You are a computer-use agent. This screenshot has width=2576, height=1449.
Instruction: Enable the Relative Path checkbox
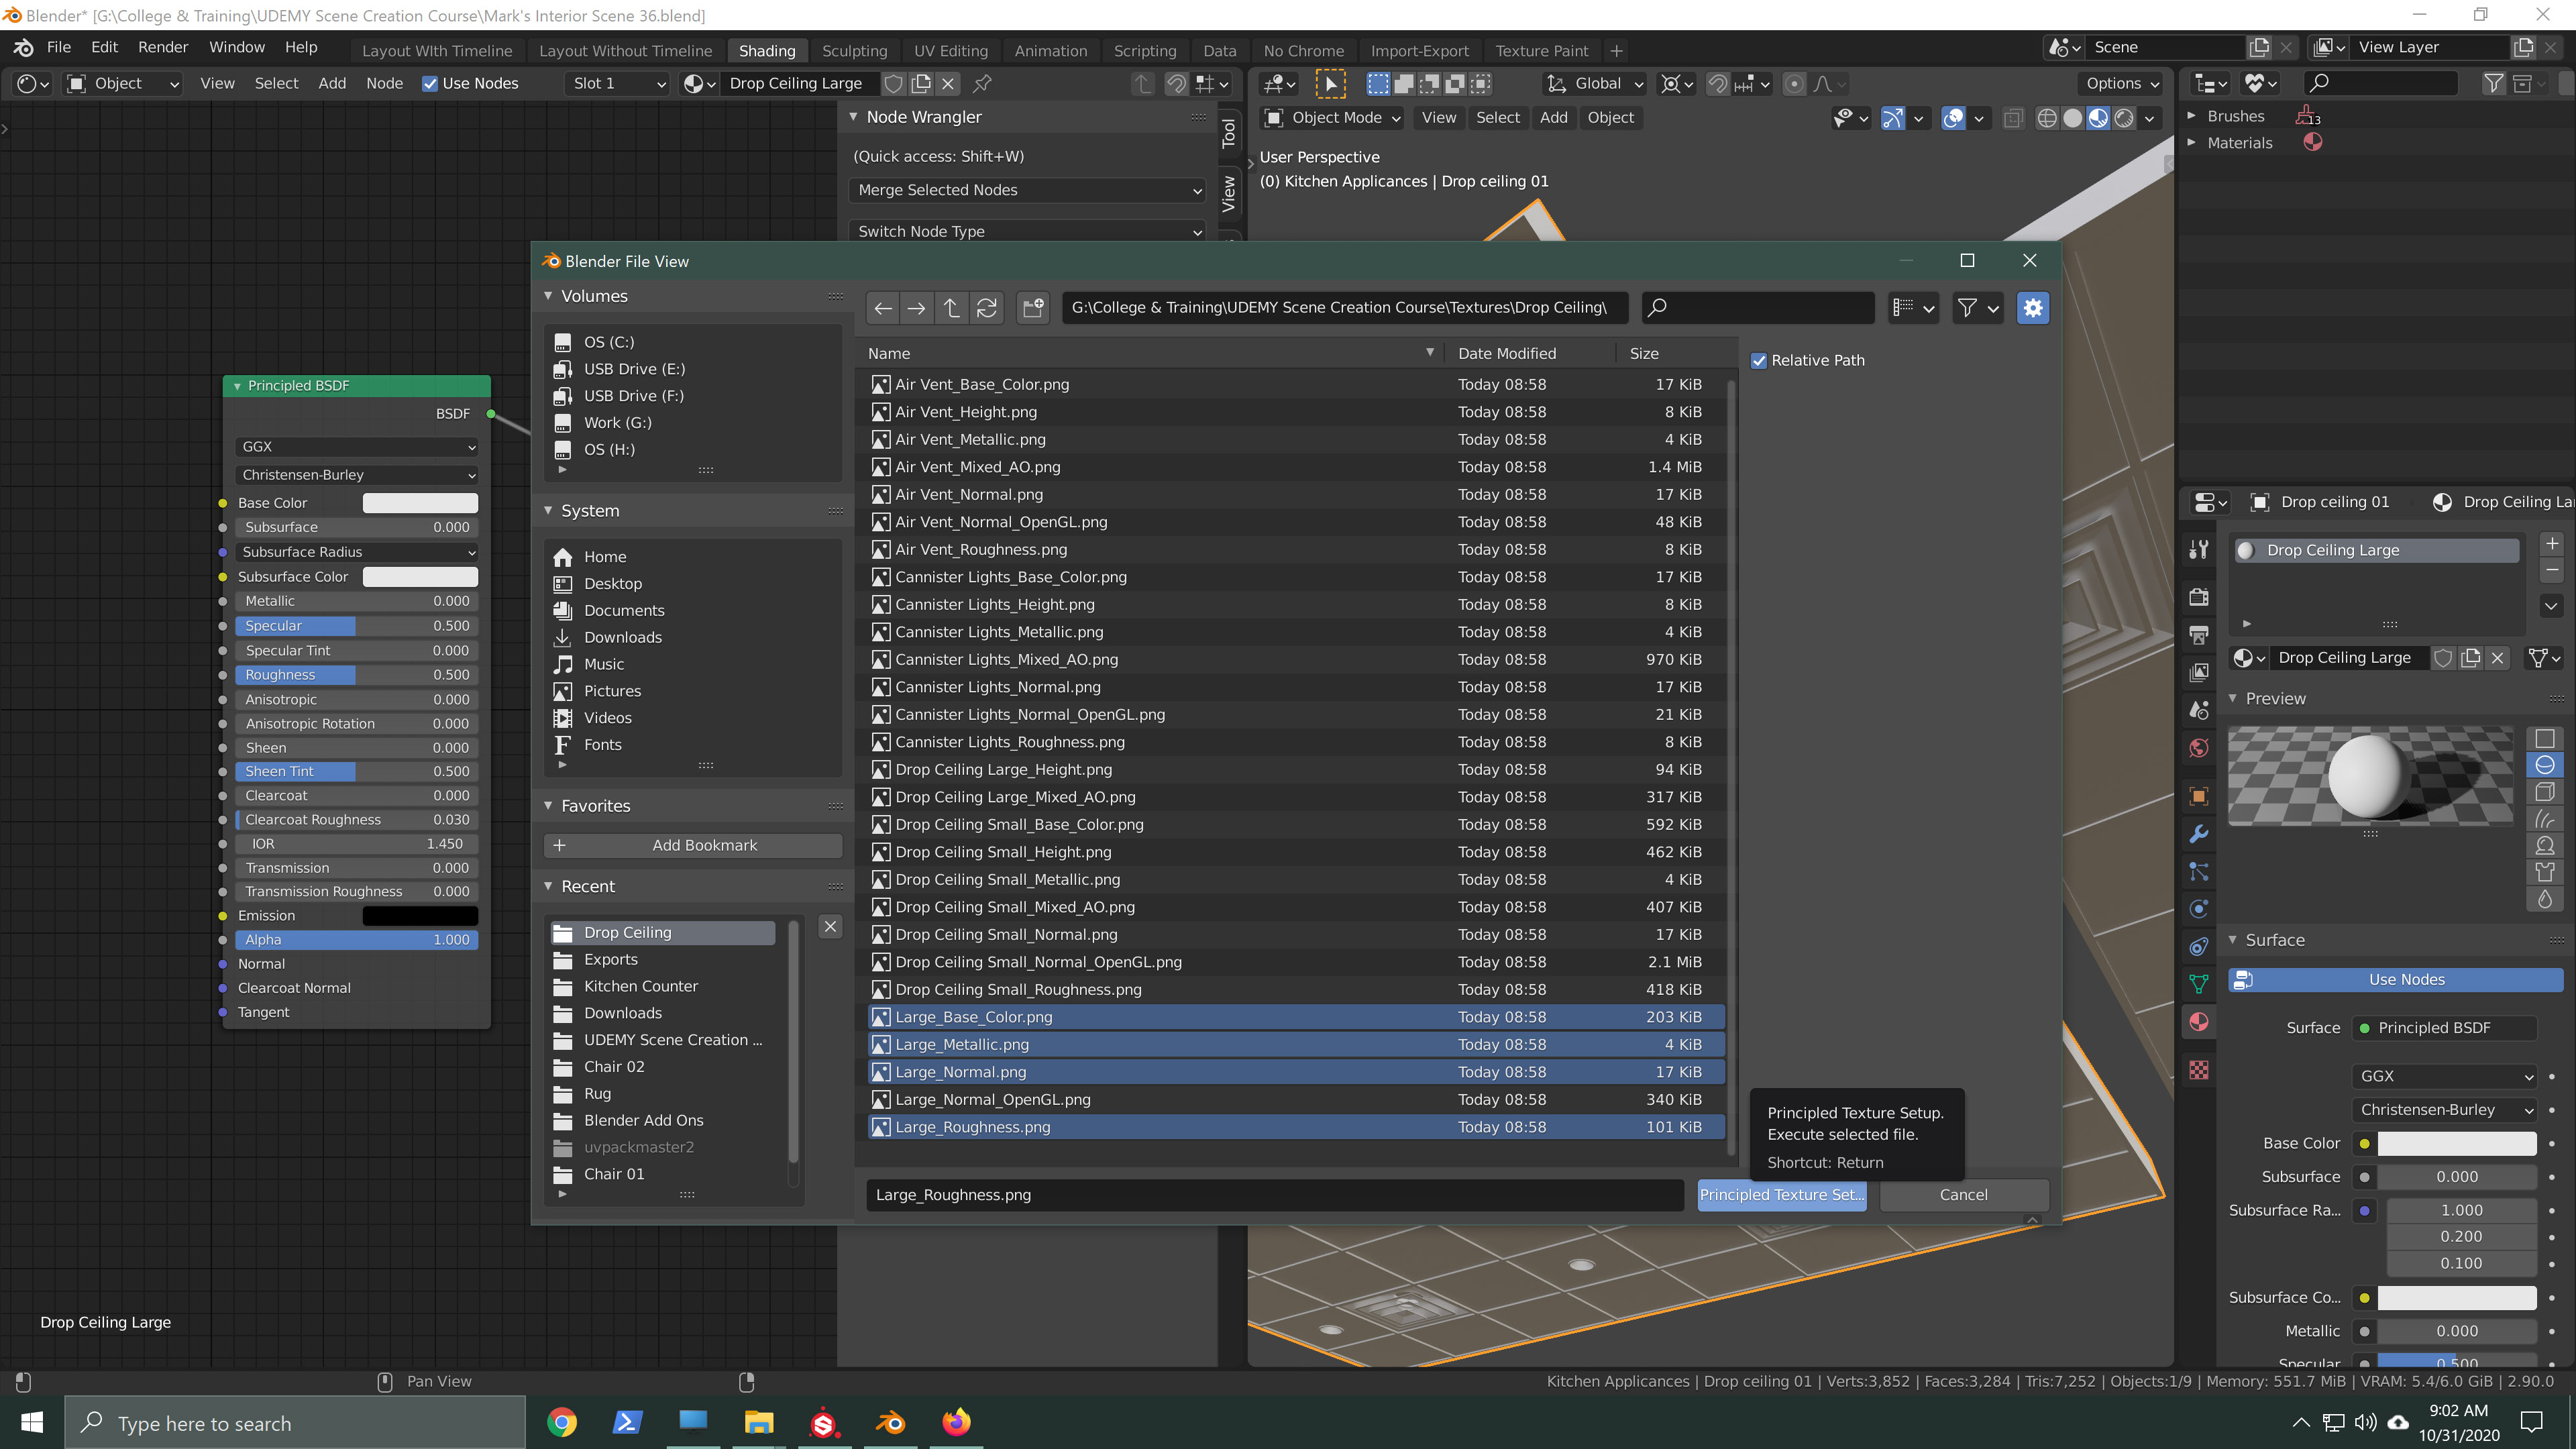[x=1760, y=361]
